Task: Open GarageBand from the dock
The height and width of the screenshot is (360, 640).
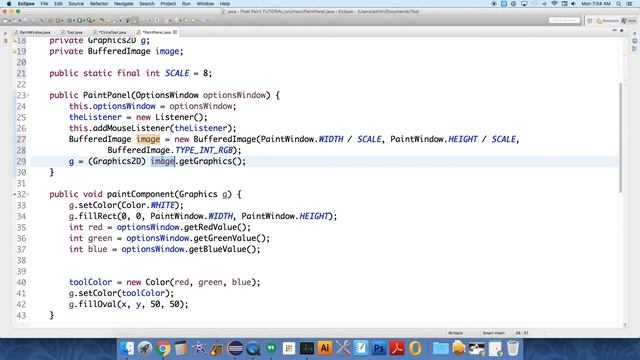Action: tap(217, 348)
